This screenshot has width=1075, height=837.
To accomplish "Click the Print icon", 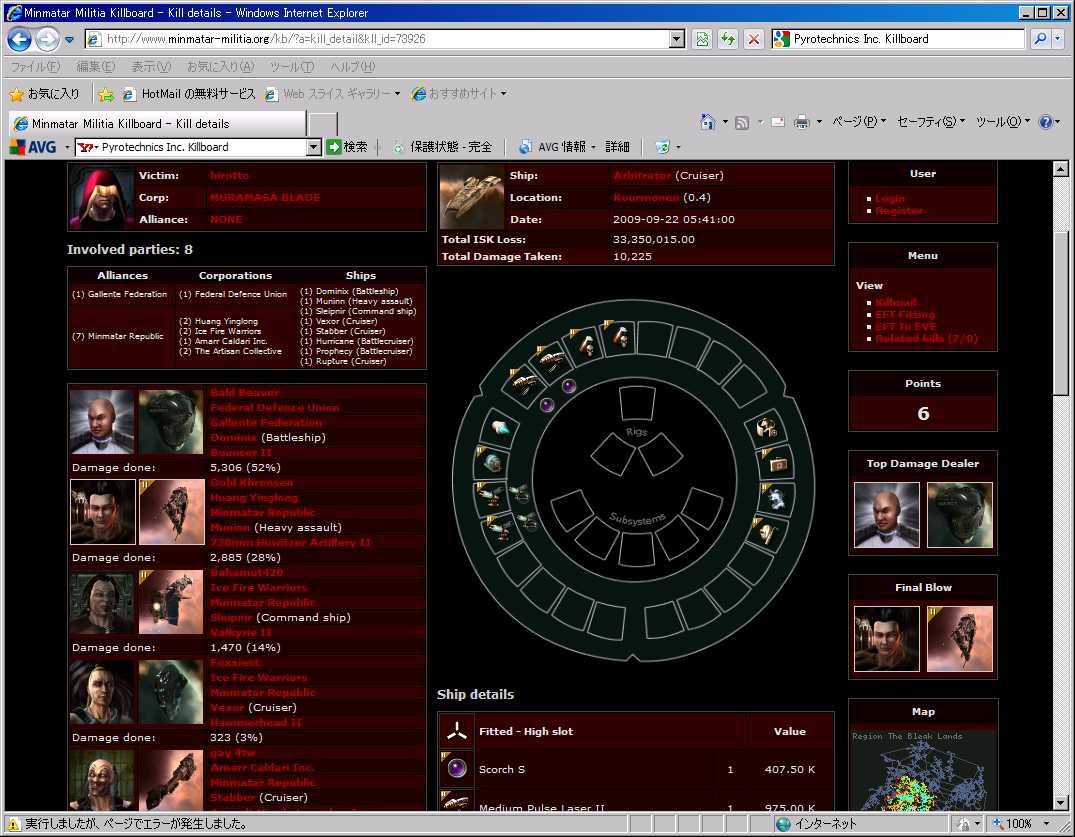I will 801,122.
